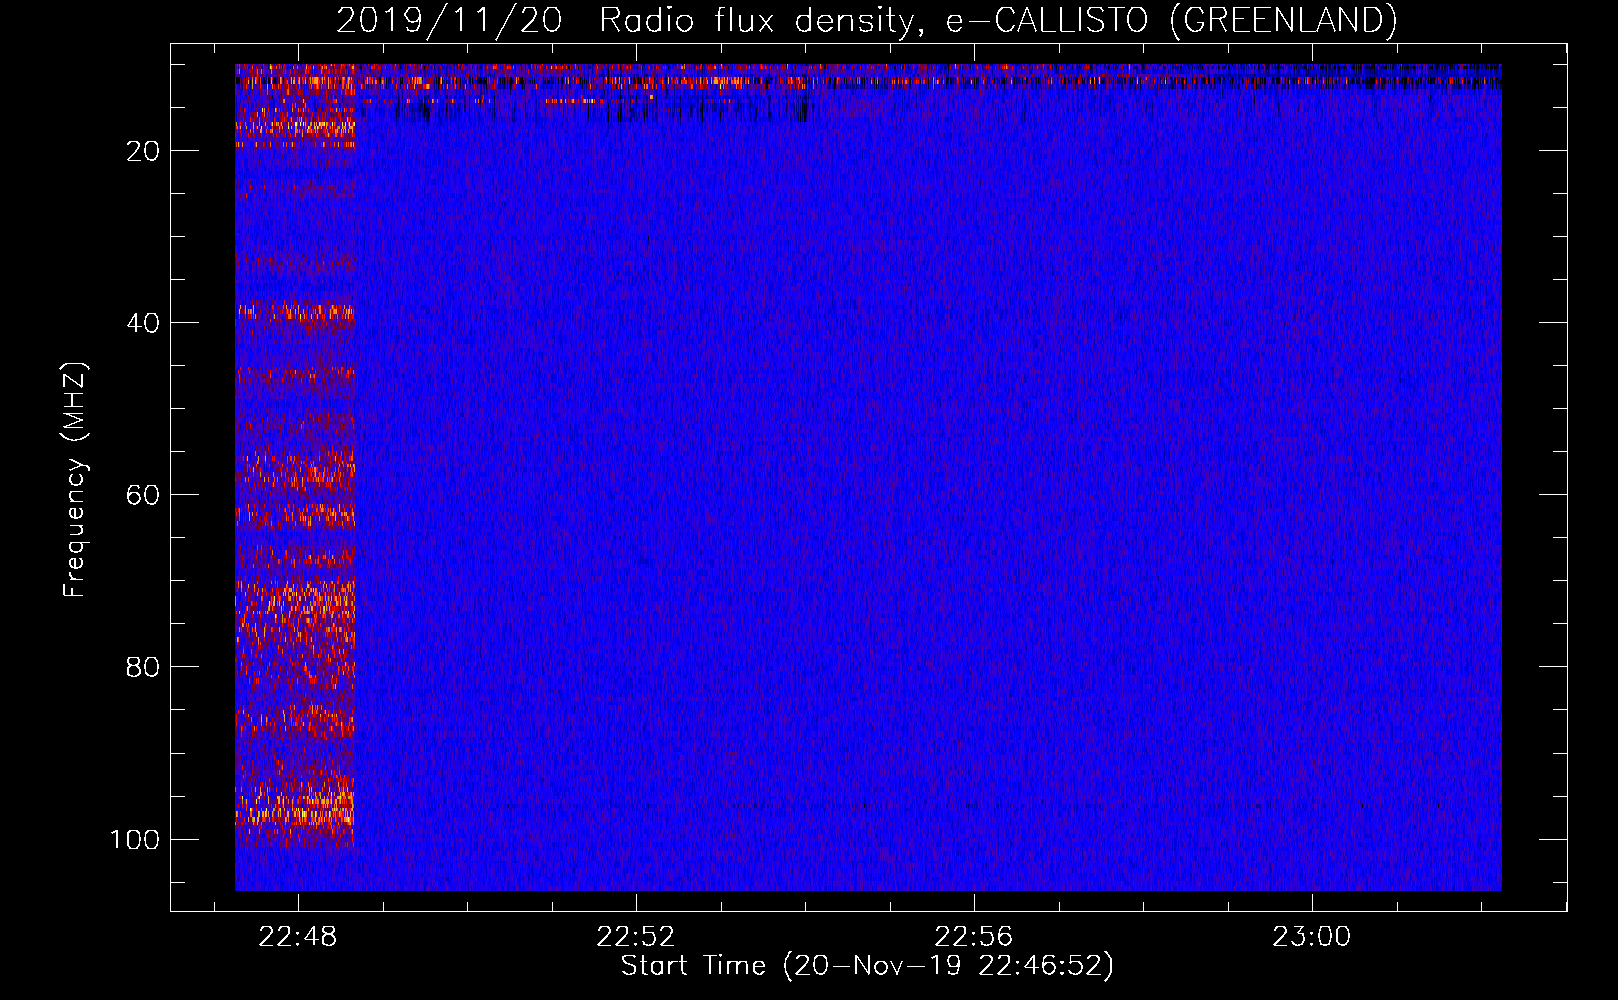Click the 22:52 time tick label
The image size is (1618, 1000).
[x=636, y=937]
